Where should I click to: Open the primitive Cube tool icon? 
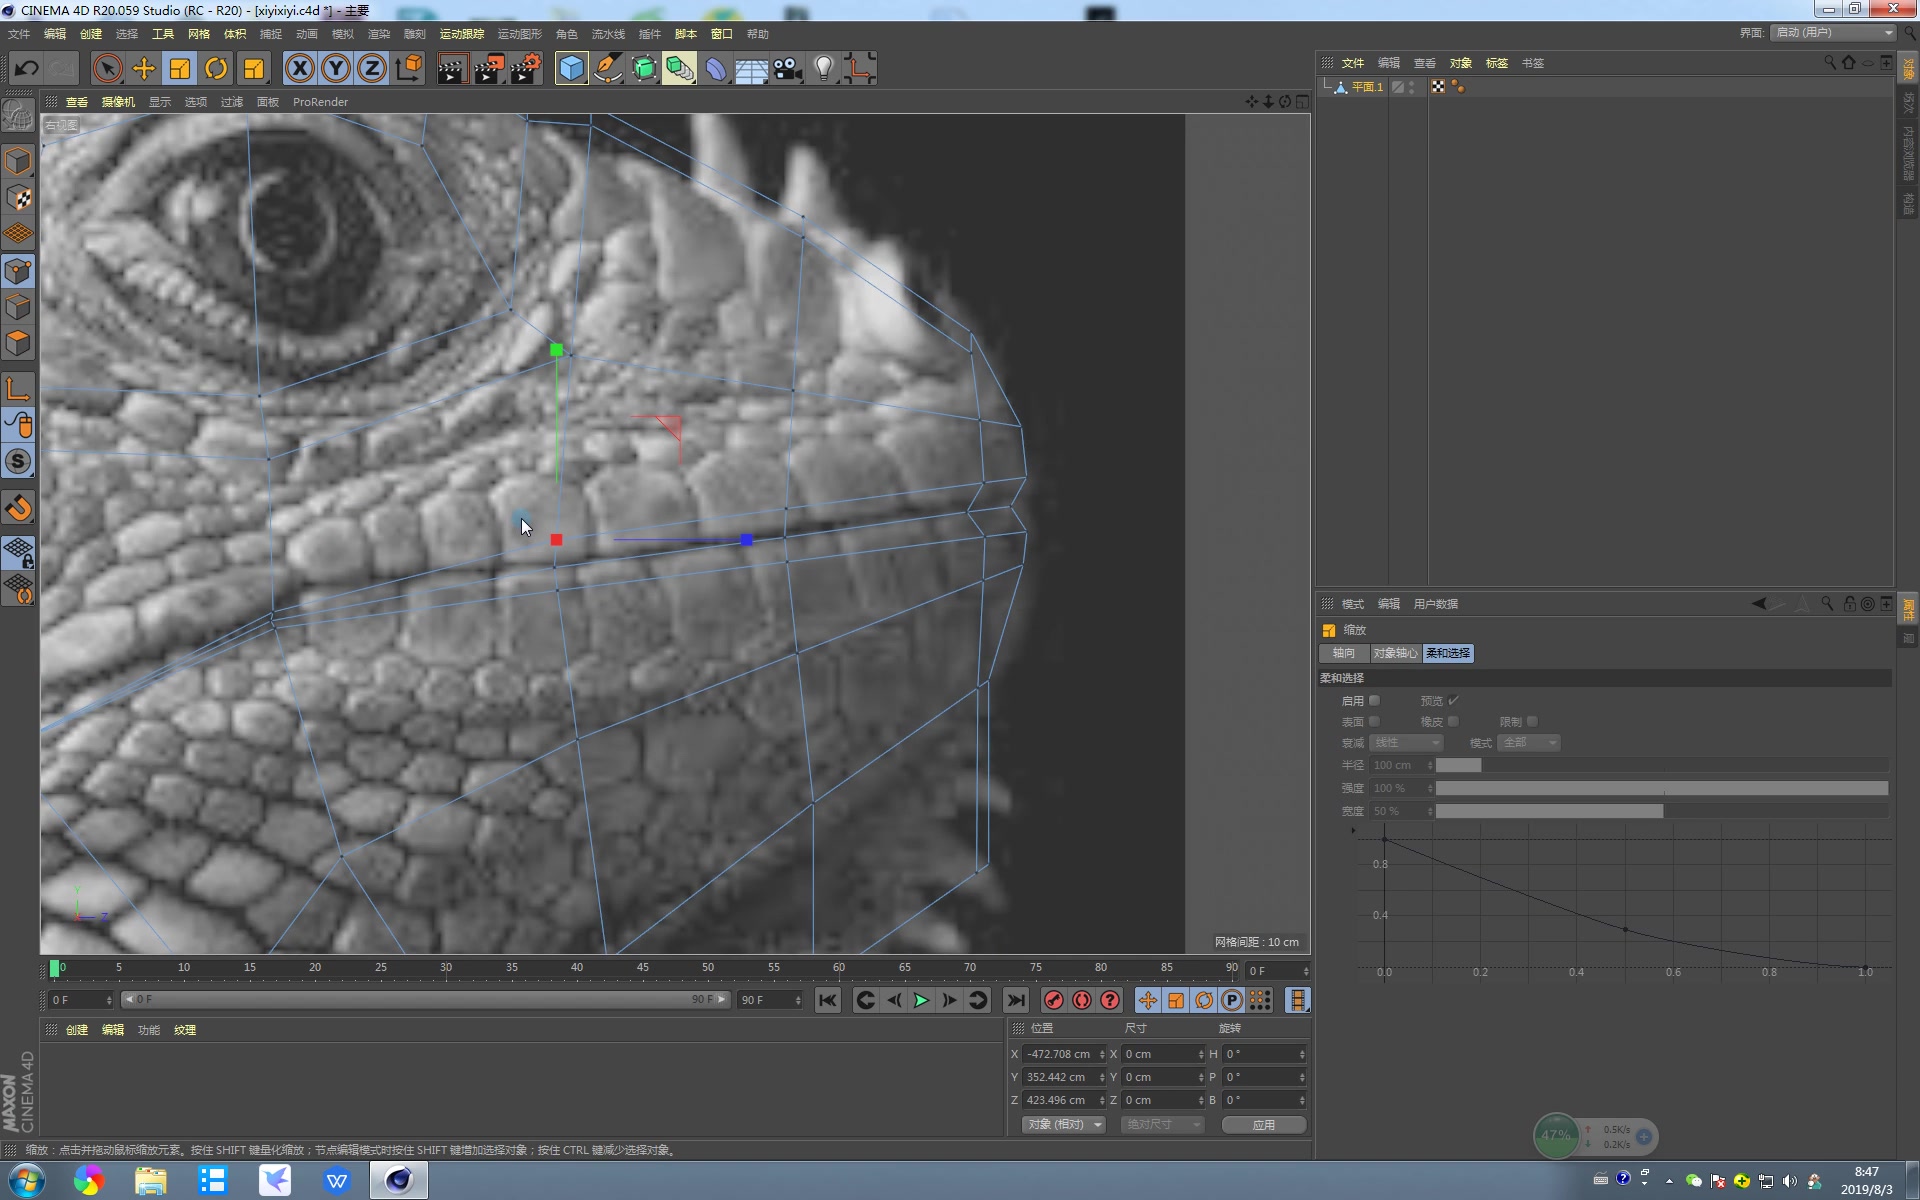tap(570, 68)
